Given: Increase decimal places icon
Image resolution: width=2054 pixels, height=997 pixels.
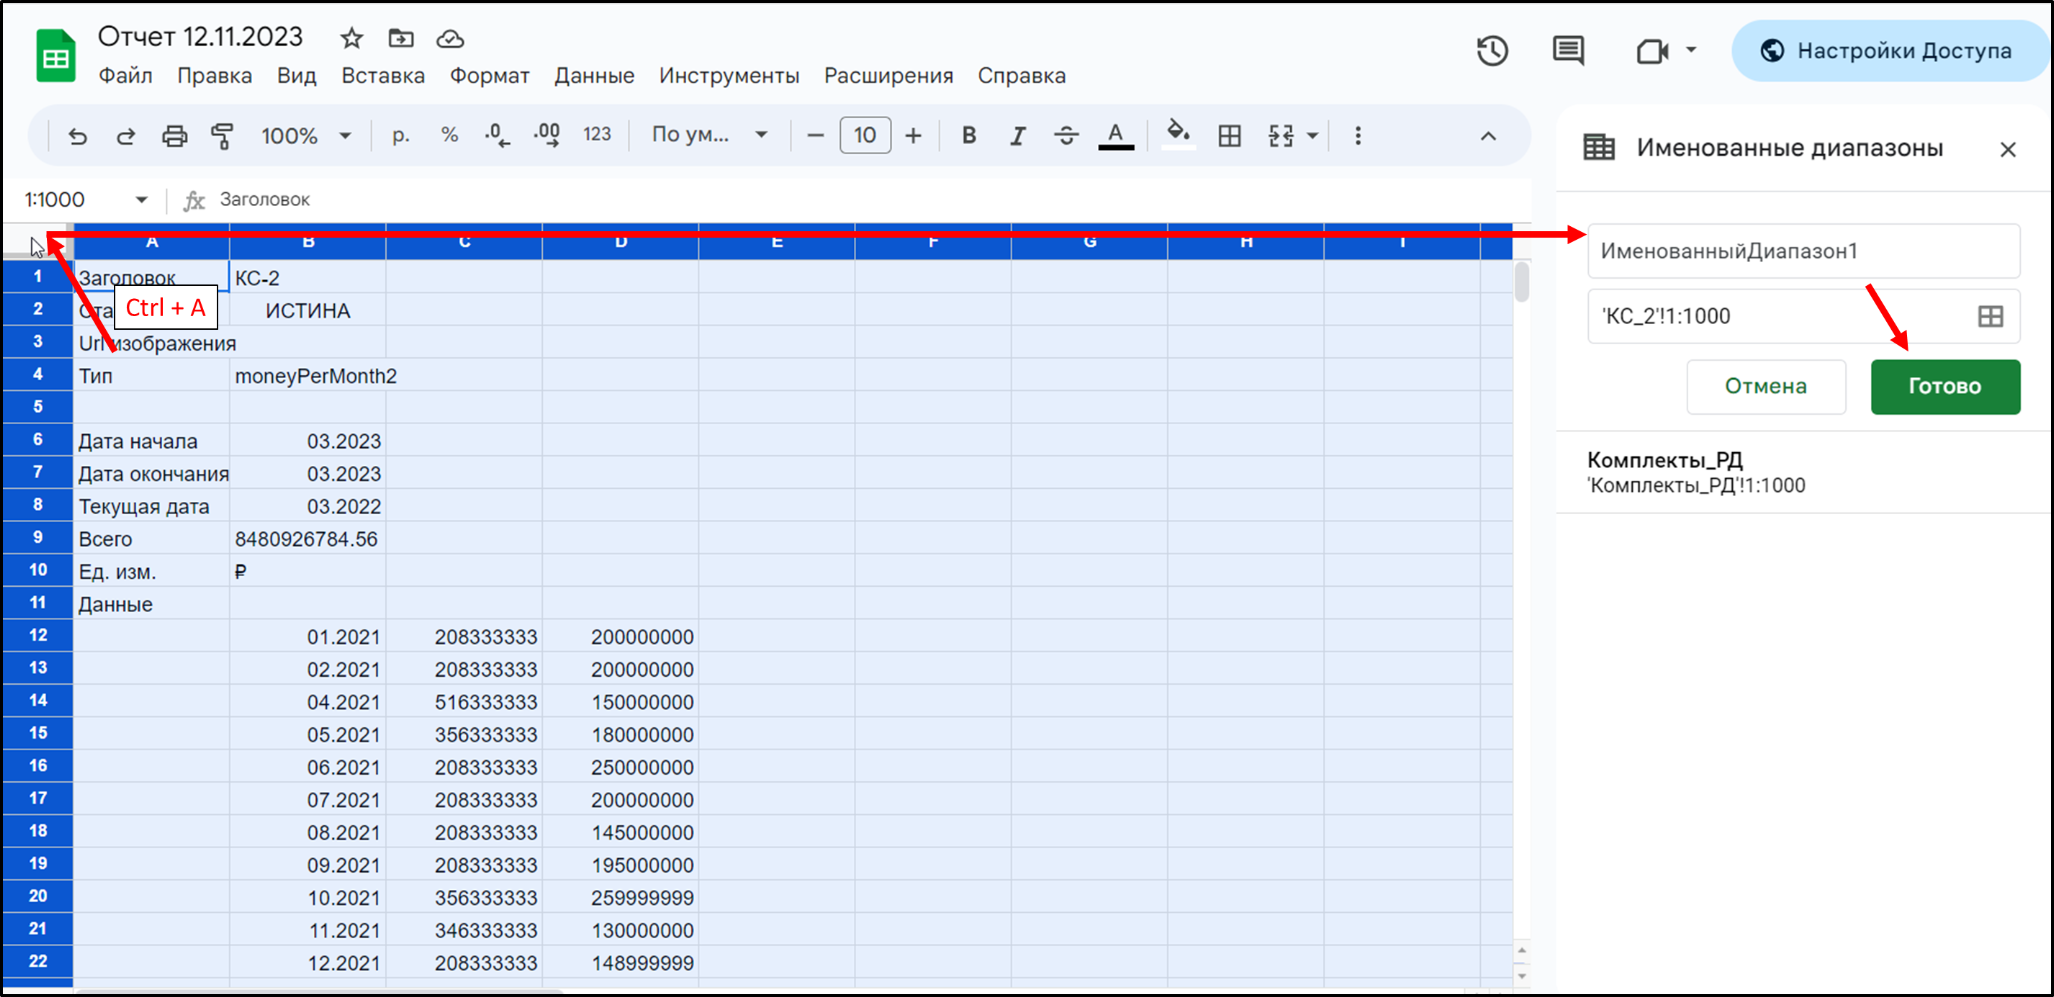Looking at the screenshot, I should pos(547,136).
